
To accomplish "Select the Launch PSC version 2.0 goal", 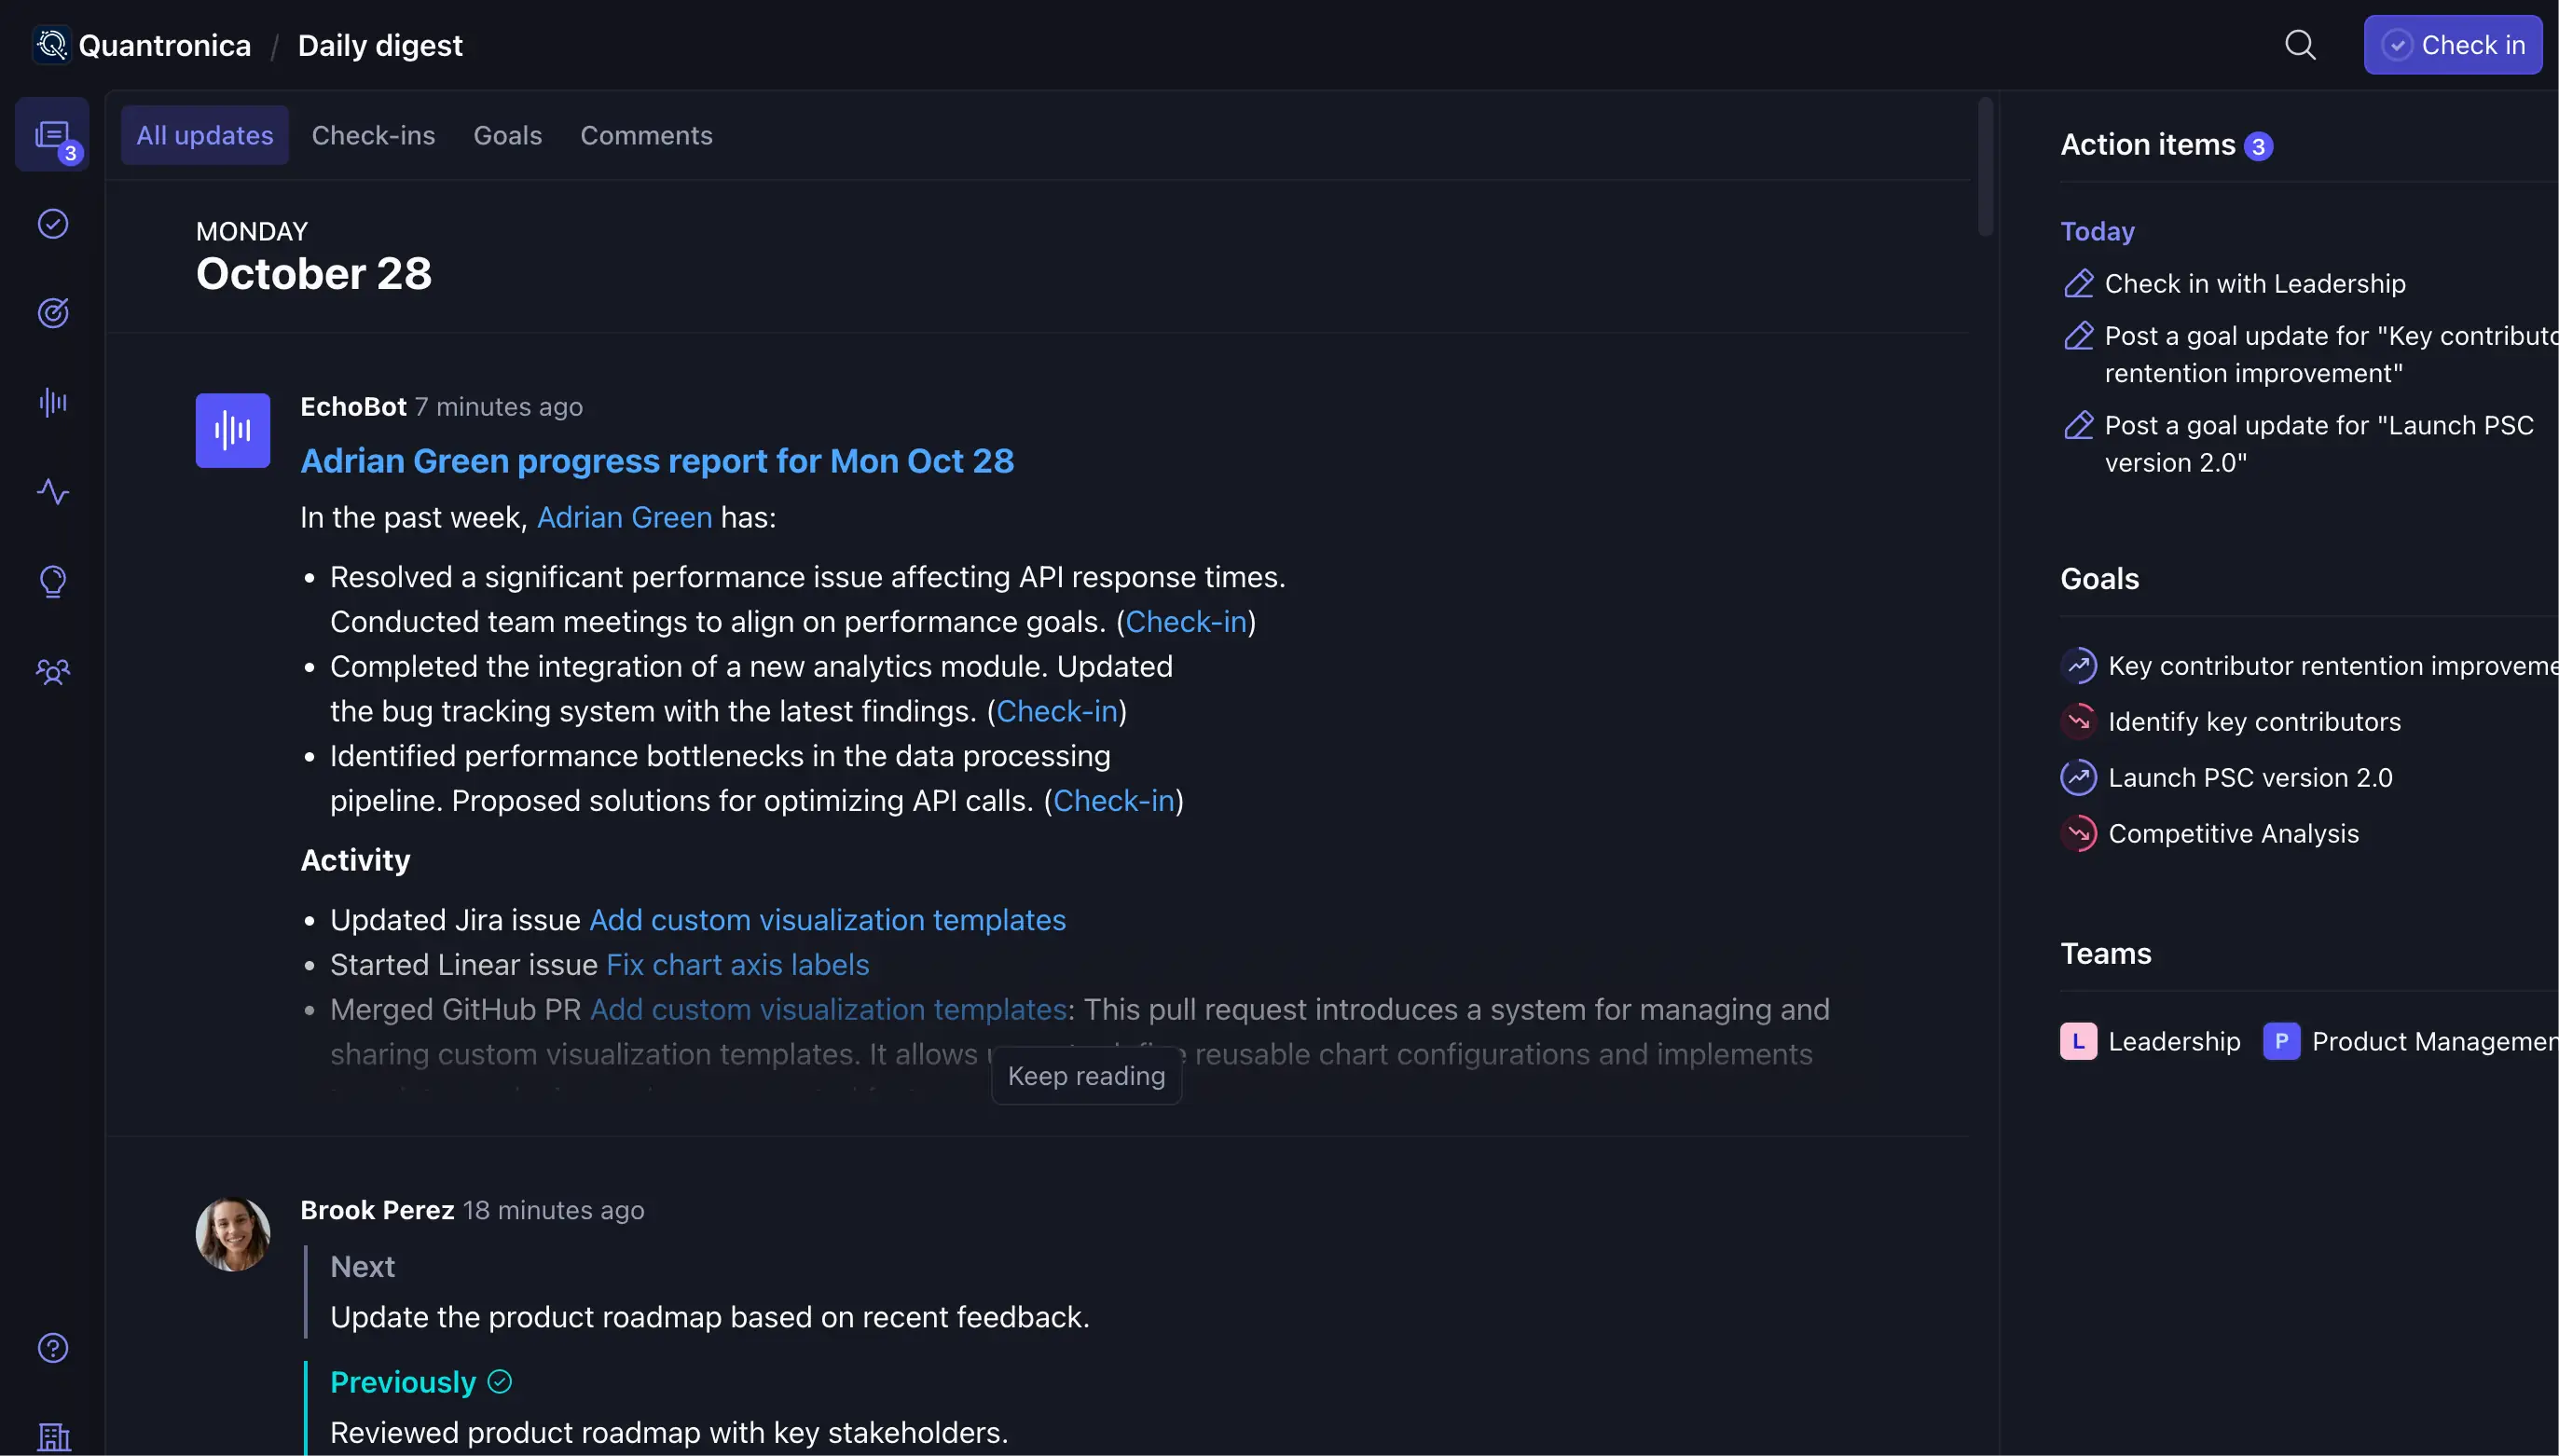I will pos(2249,777).
